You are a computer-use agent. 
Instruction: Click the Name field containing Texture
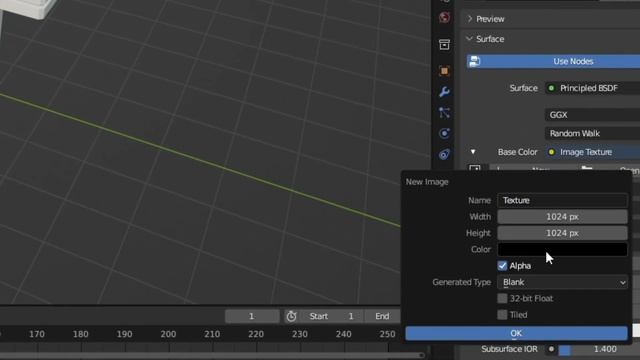pyautogui.click(x=562, y=200)
